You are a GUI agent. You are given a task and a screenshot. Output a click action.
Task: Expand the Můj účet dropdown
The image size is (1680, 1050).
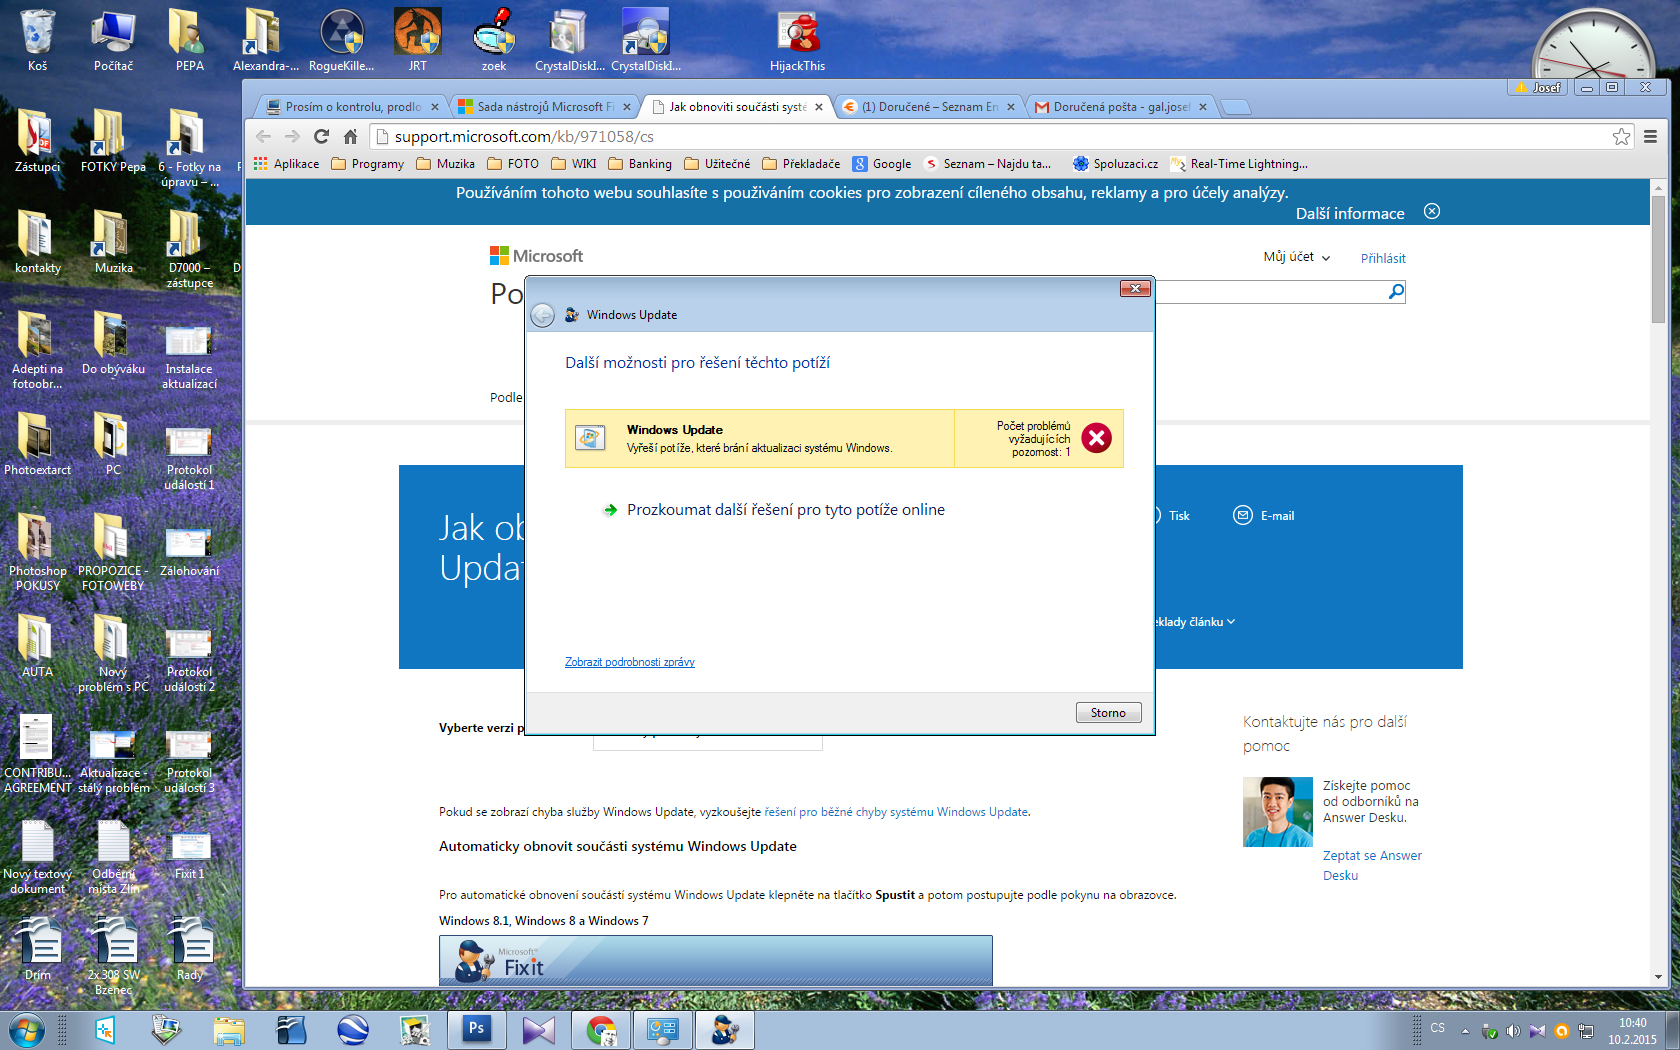point(1297,257)
